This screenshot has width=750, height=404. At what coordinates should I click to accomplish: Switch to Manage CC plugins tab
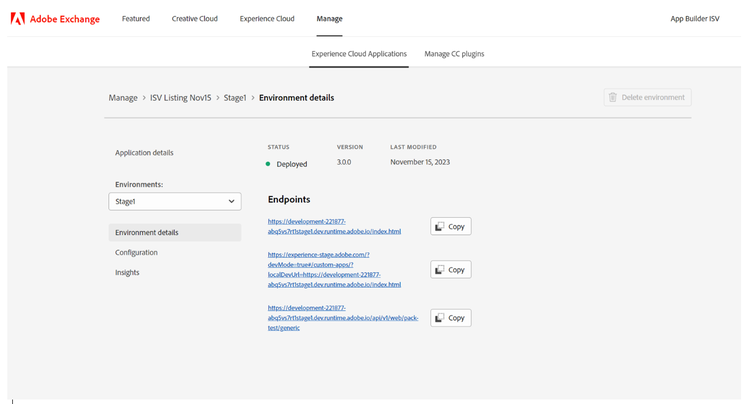(454, 54)
